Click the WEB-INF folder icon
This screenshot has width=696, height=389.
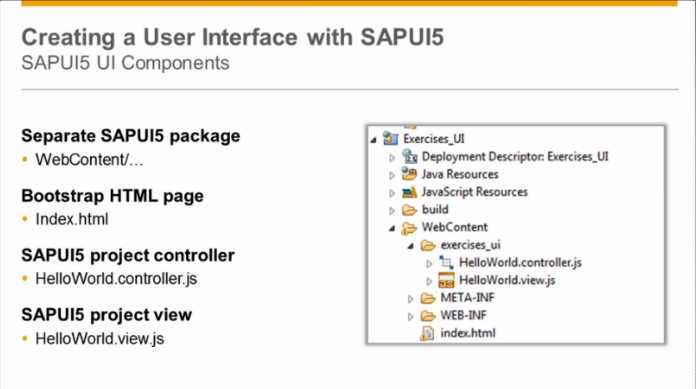[x=428, y=316]
